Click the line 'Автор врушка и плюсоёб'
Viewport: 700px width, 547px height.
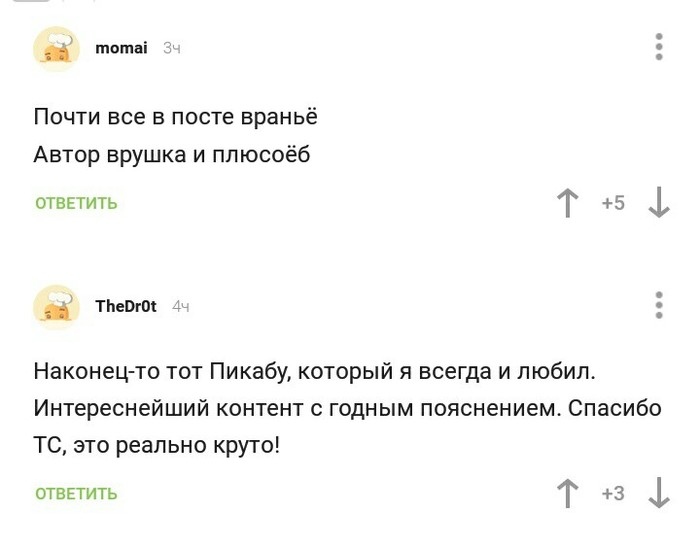pos(172,155)
